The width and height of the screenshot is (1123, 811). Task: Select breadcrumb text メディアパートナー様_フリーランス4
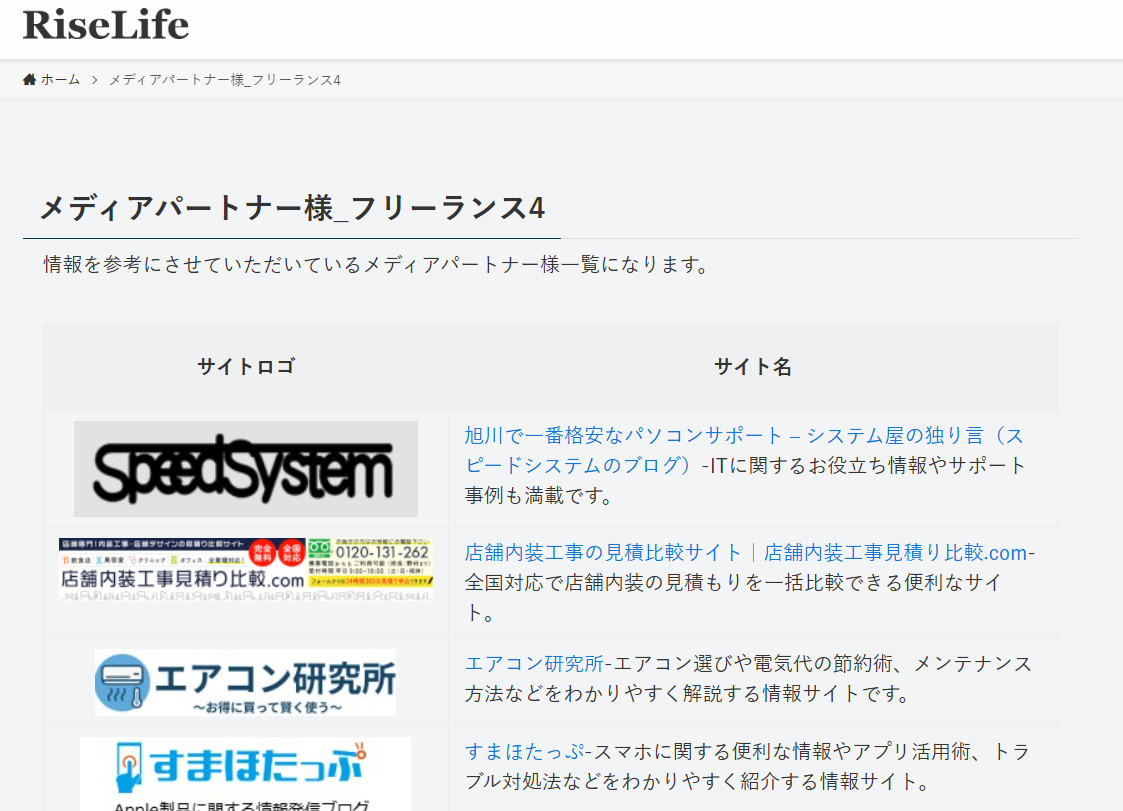click(225, 80)
